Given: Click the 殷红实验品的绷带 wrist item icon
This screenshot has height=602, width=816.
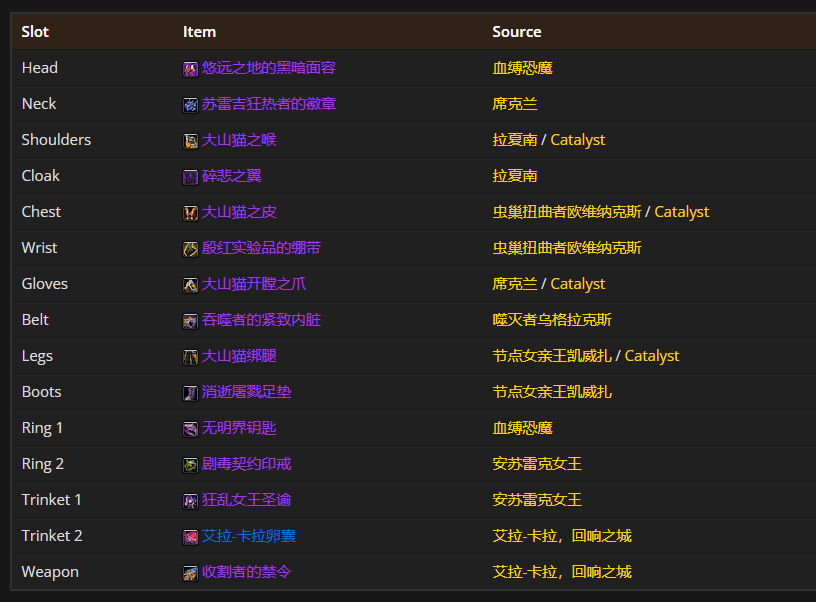Looking at the screenshot, I should click(190, 248).
